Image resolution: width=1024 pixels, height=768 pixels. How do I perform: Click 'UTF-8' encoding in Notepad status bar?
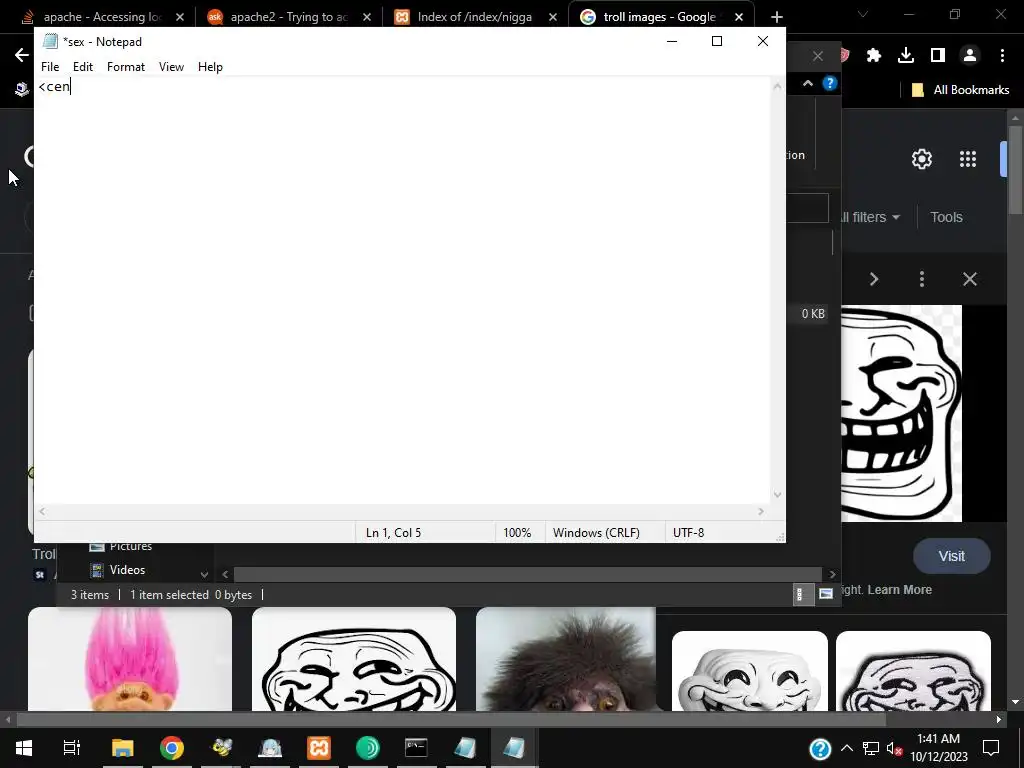pos(688,533)
